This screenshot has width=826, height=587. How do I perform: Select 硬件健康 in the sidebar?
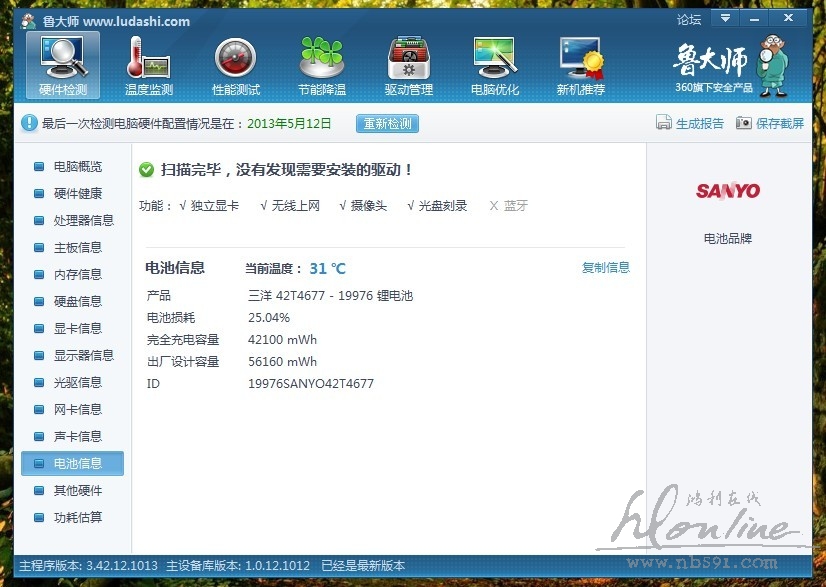[77, 194]
